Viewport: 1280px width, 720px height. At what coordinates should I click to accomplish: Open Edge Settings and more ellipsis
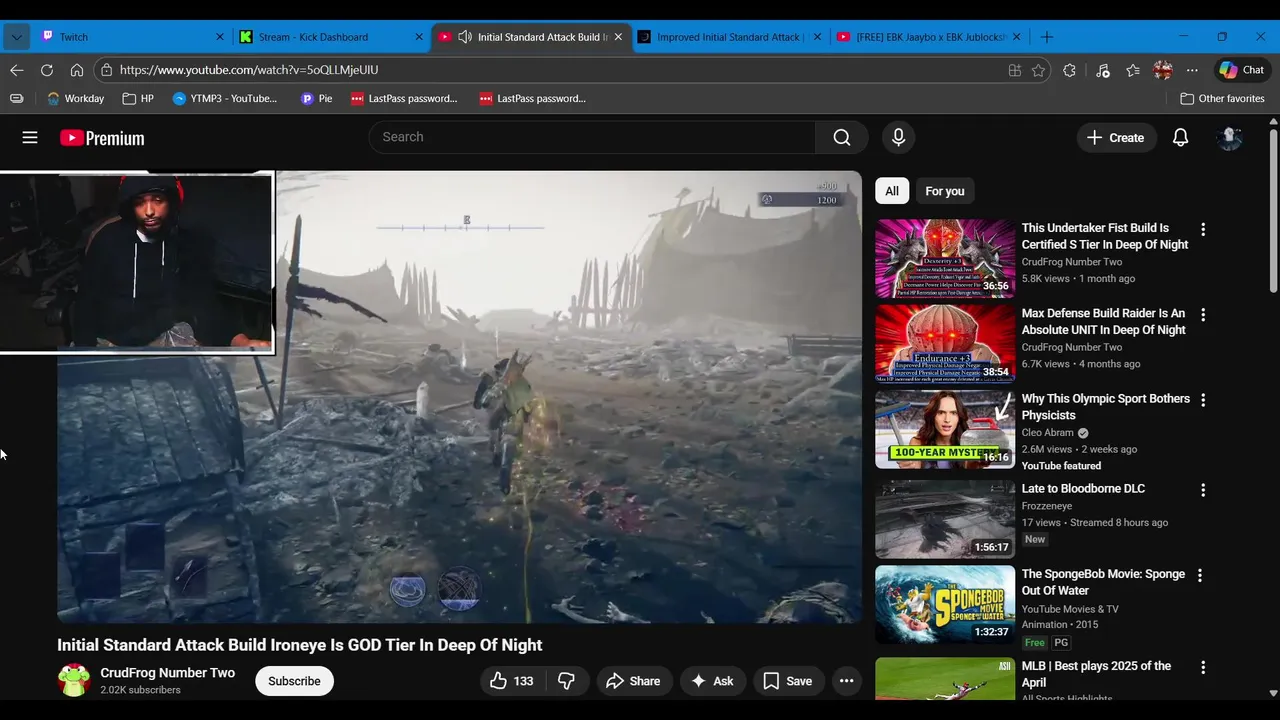point(1192,70)
